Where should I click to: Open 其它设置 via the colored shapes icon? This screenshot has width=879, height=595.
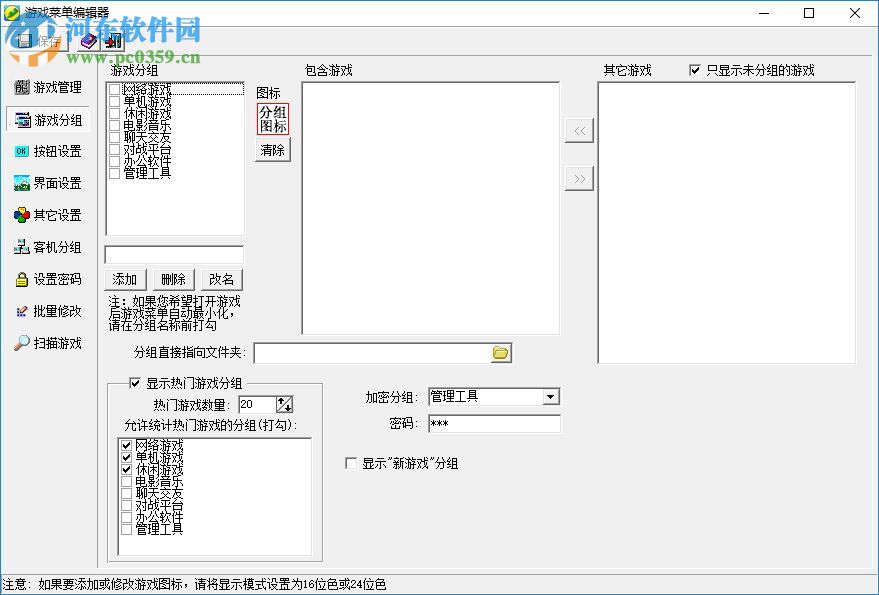(22, 215)
